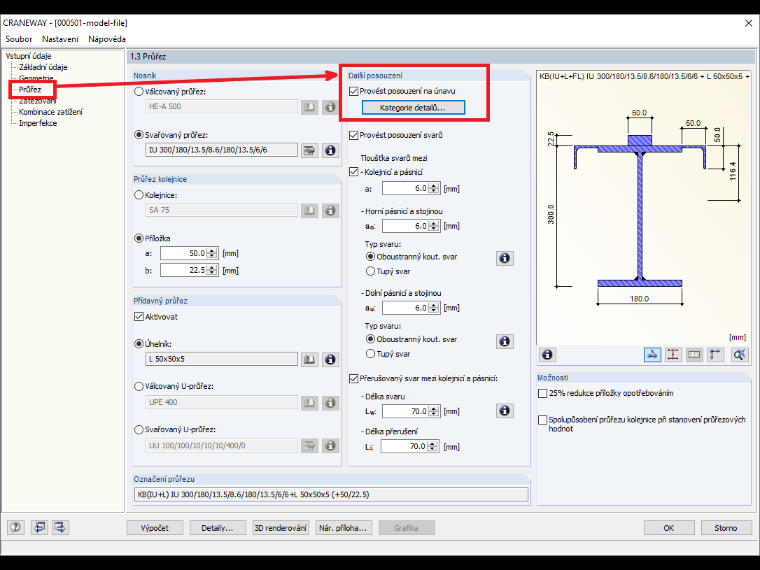Image resolution: width=760 pixels, height=570 pixels.
Task: Edit welded section IU 300/180 parameters icon
Action: pyautogui.click(x=309, y=150)
